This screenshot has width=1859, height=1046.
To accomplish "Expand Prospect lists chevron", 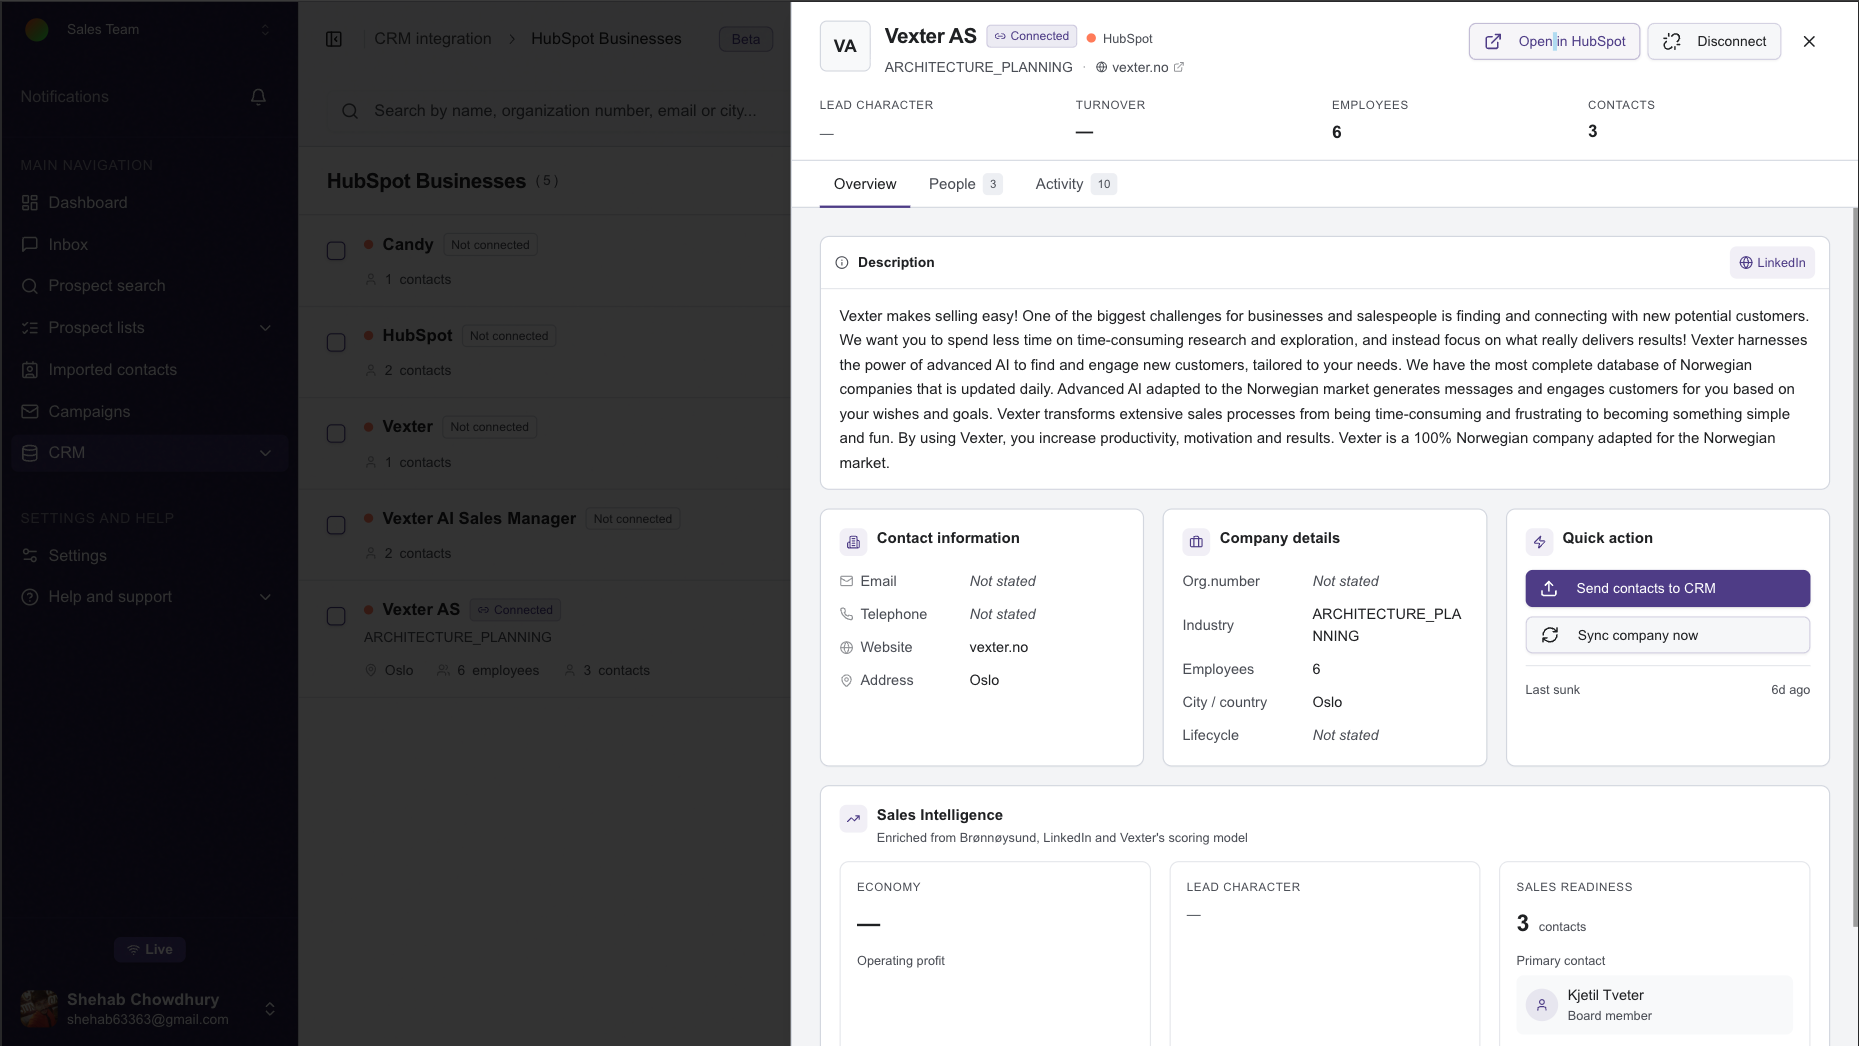I will 265,328.
